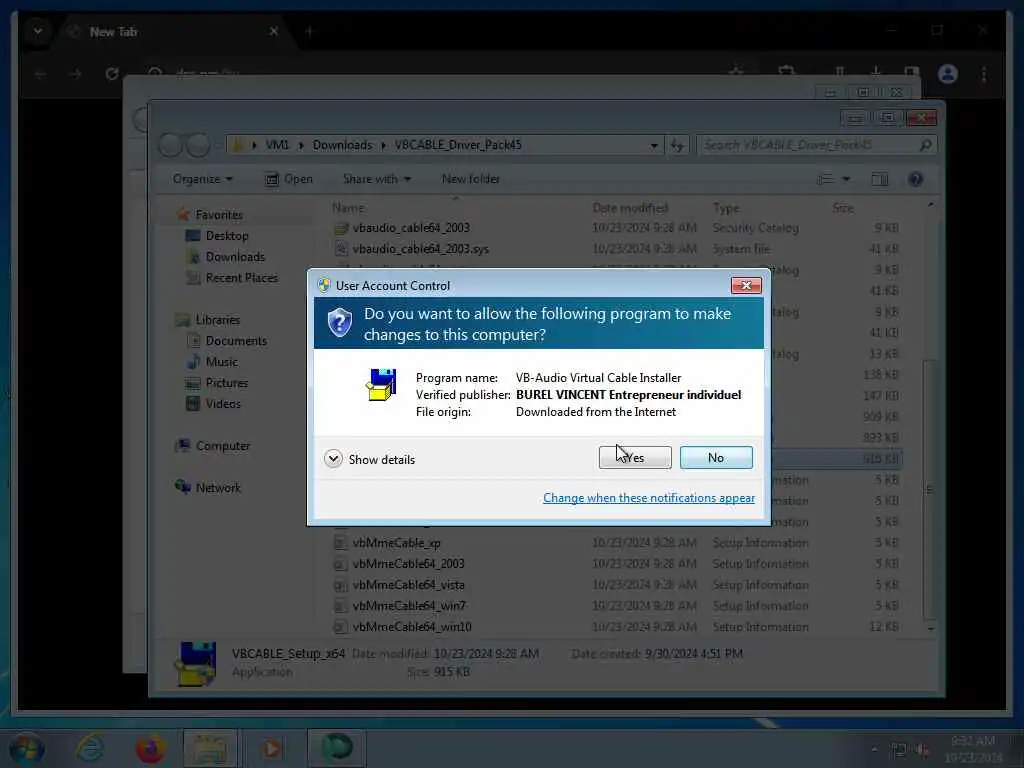
Task: Open Change when these notifications appear link
Action: 648,498
